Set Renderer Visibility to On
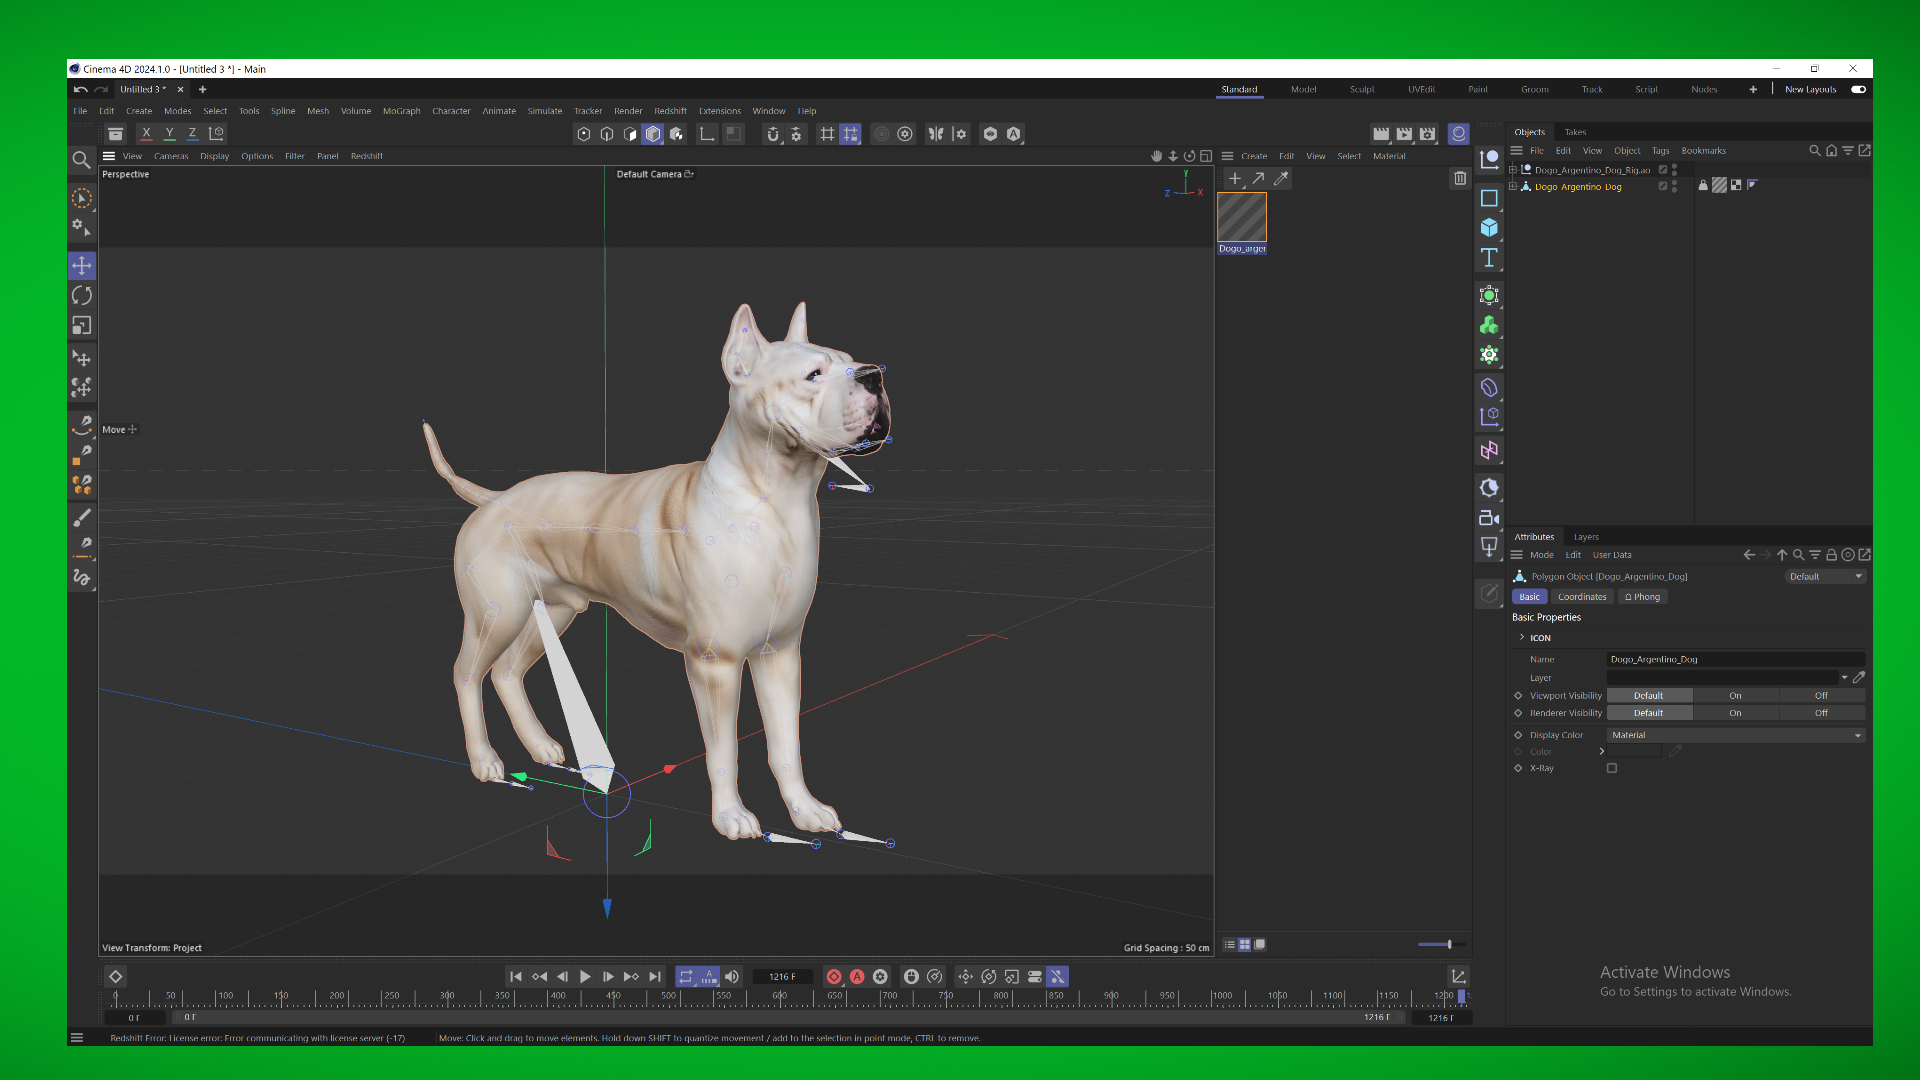The image size is (1920, 1080). click(1735, 713)
